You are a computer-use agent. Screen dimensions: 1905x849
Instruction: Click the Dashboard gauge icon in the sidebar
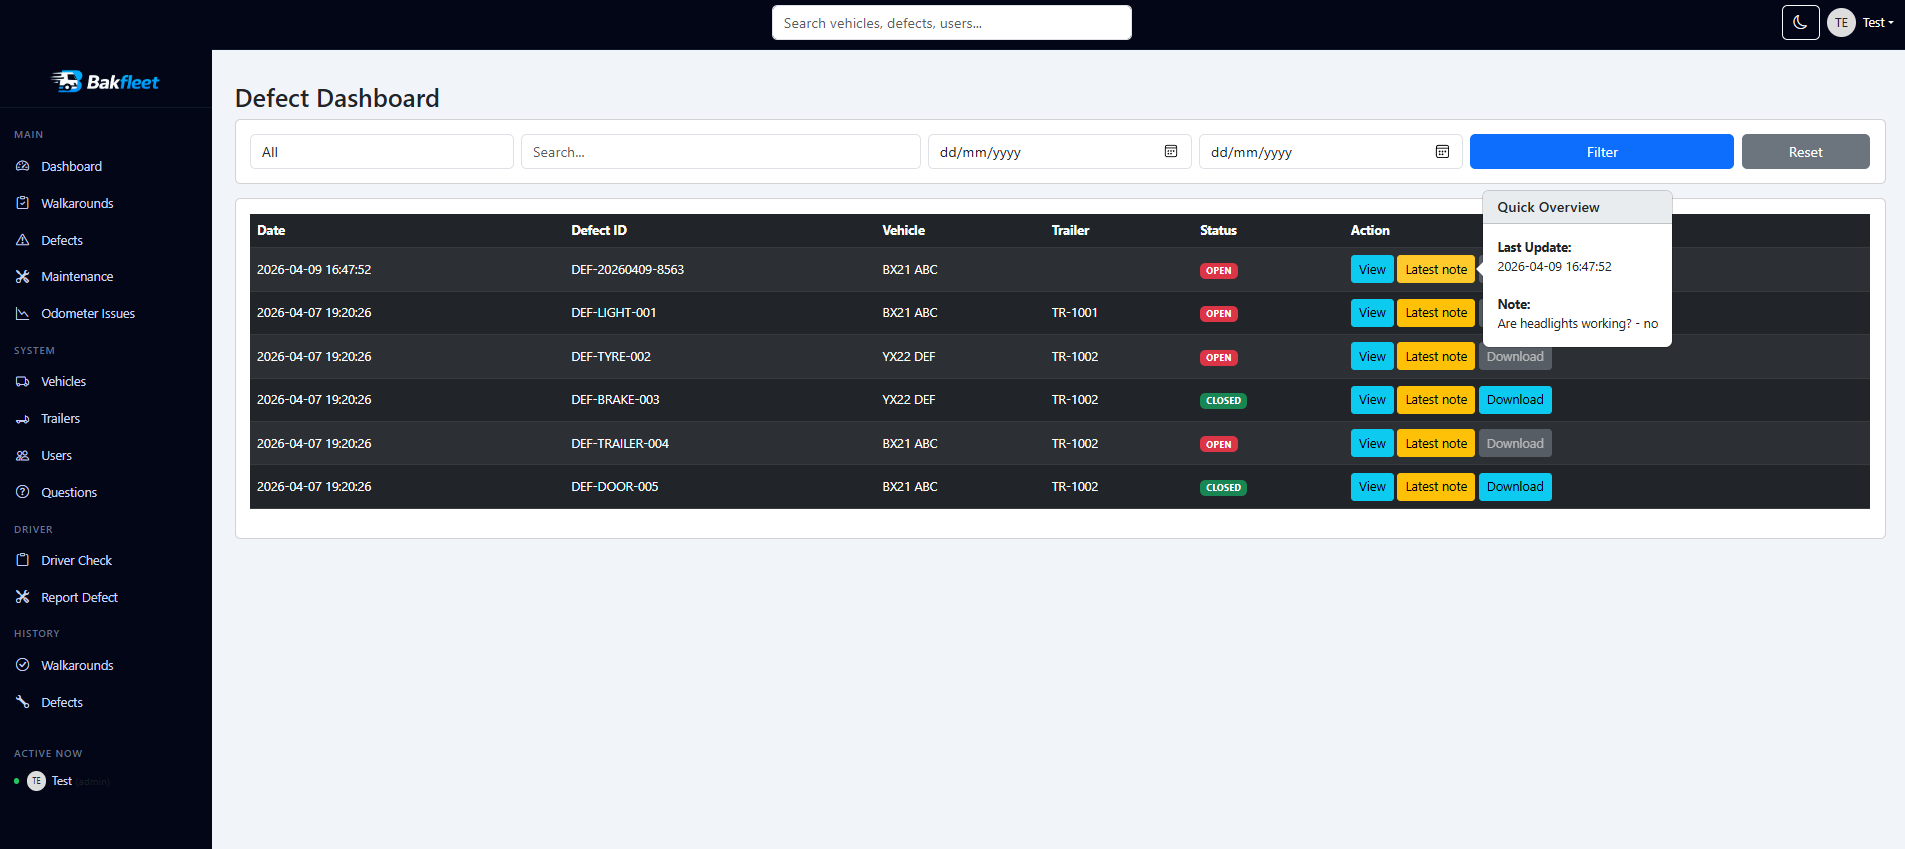[x=23, y=166]
